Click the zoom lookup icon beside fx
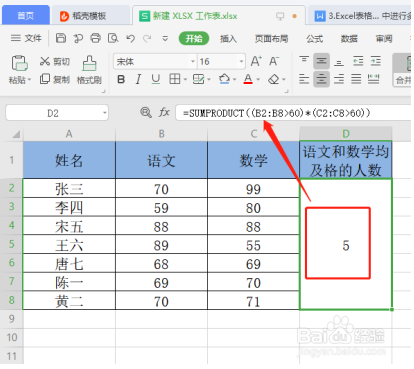Screen dimensions: 414x369 click(146, 112)
